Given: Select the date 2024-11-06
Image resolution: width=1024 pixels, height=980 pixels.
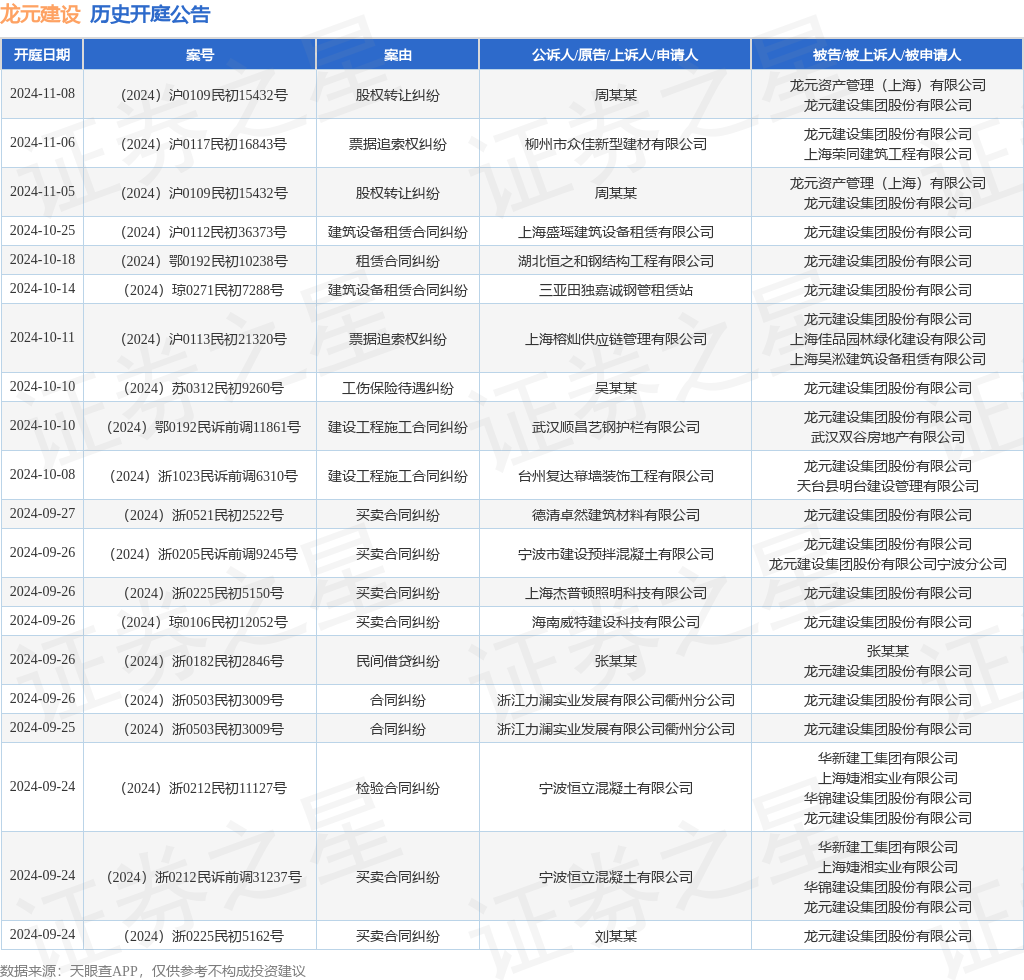Looking at the screenshot, I should 42,142.
